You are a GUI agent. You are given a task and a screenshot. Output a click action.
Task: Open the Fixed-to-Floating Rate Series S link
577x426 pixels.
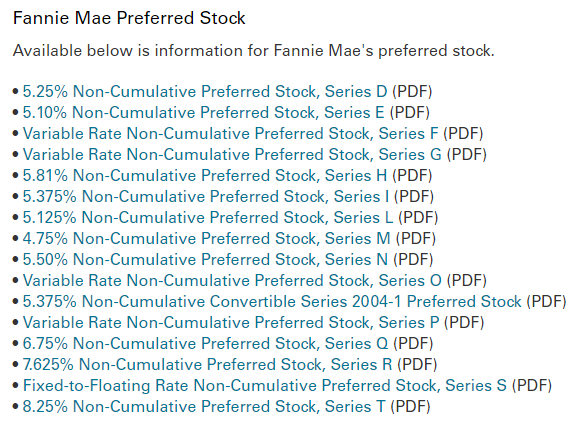[x=265, y=385]
